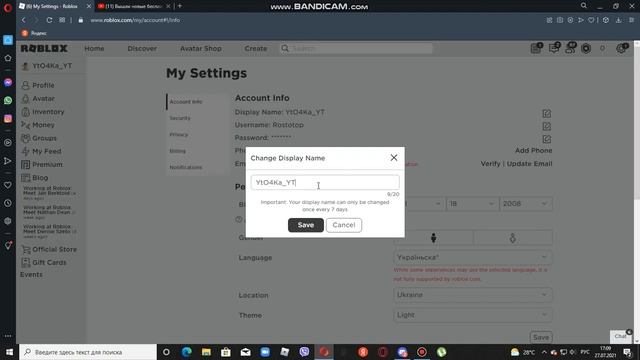Screen dimensions: 640x360
Task: Click the Roblox logo
Action: pyautogui.click(x=44, y=49)
